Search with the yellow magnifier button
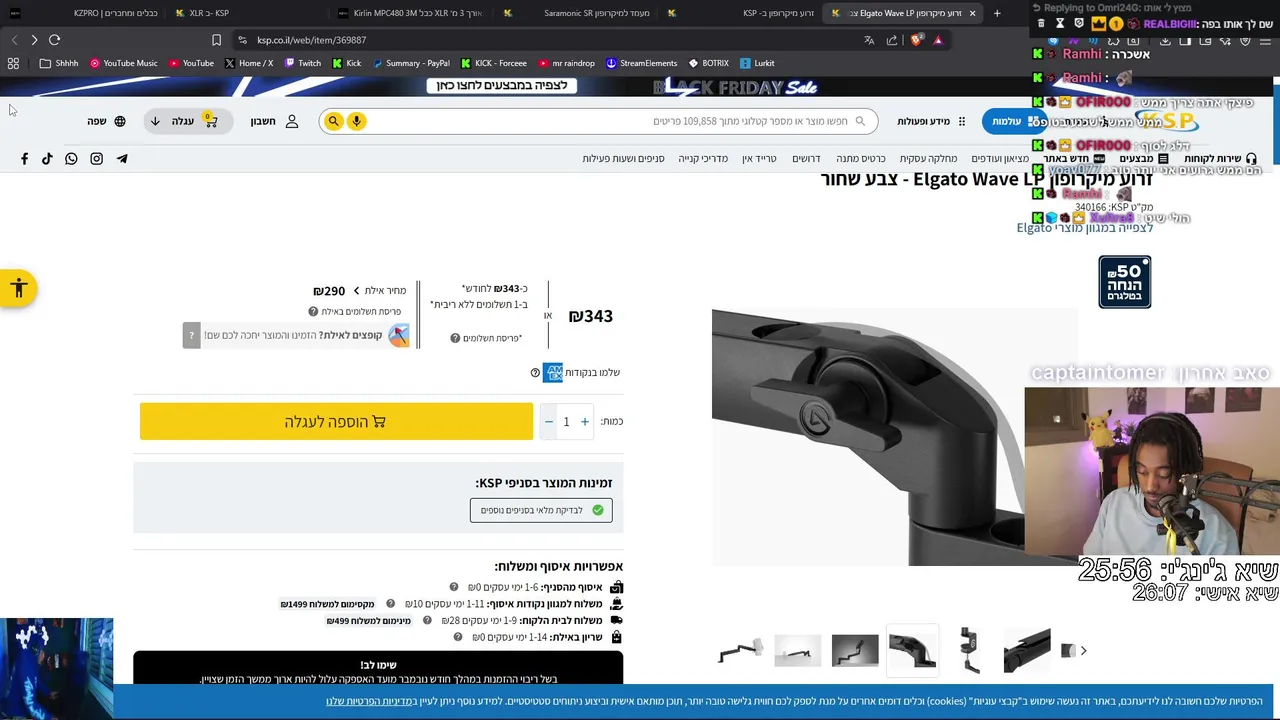Viewport: 1280px width, 720px height. coord(334,121)
